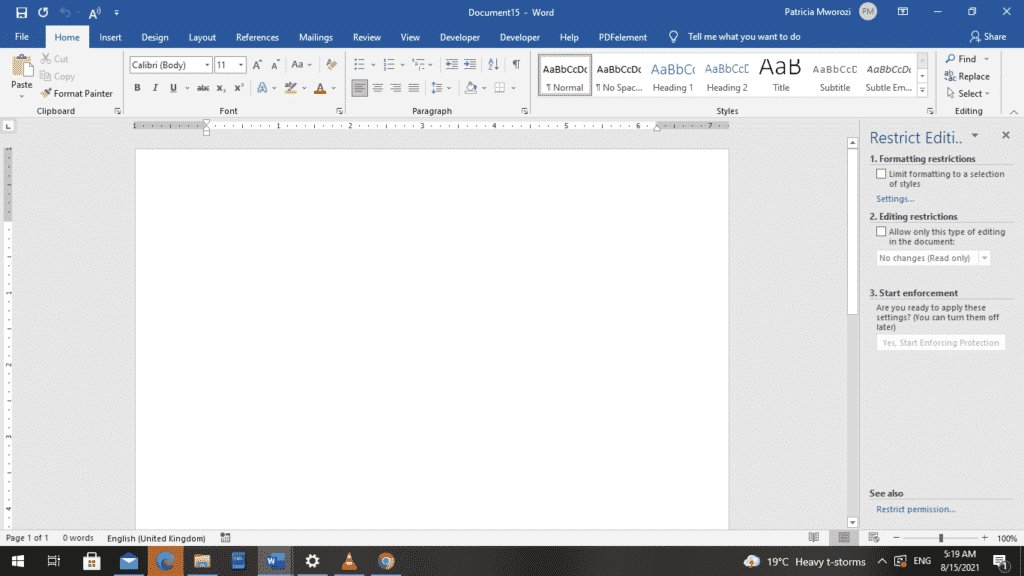
Task: Apply italic formatting with the I icon
Action: click(155, 88)
